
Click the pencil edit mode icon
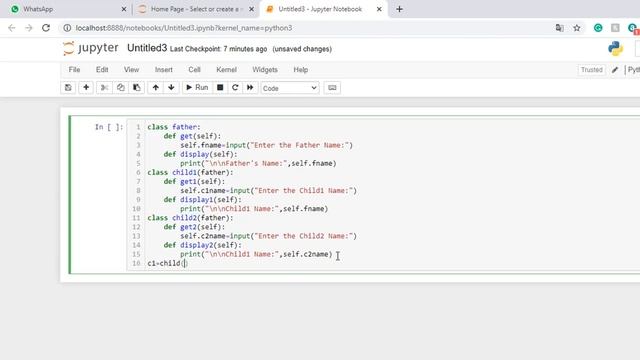615,70
